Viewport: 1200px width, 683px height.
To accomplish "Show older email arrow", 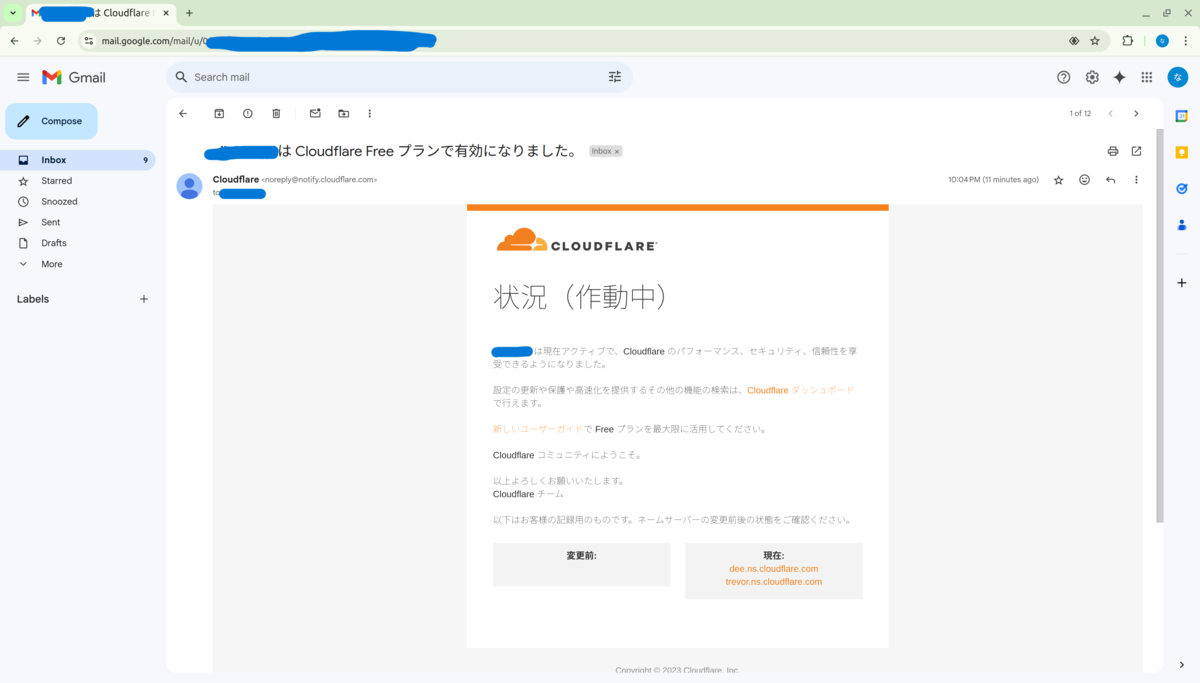I will pyautogui.click(x=1136, y=114).
